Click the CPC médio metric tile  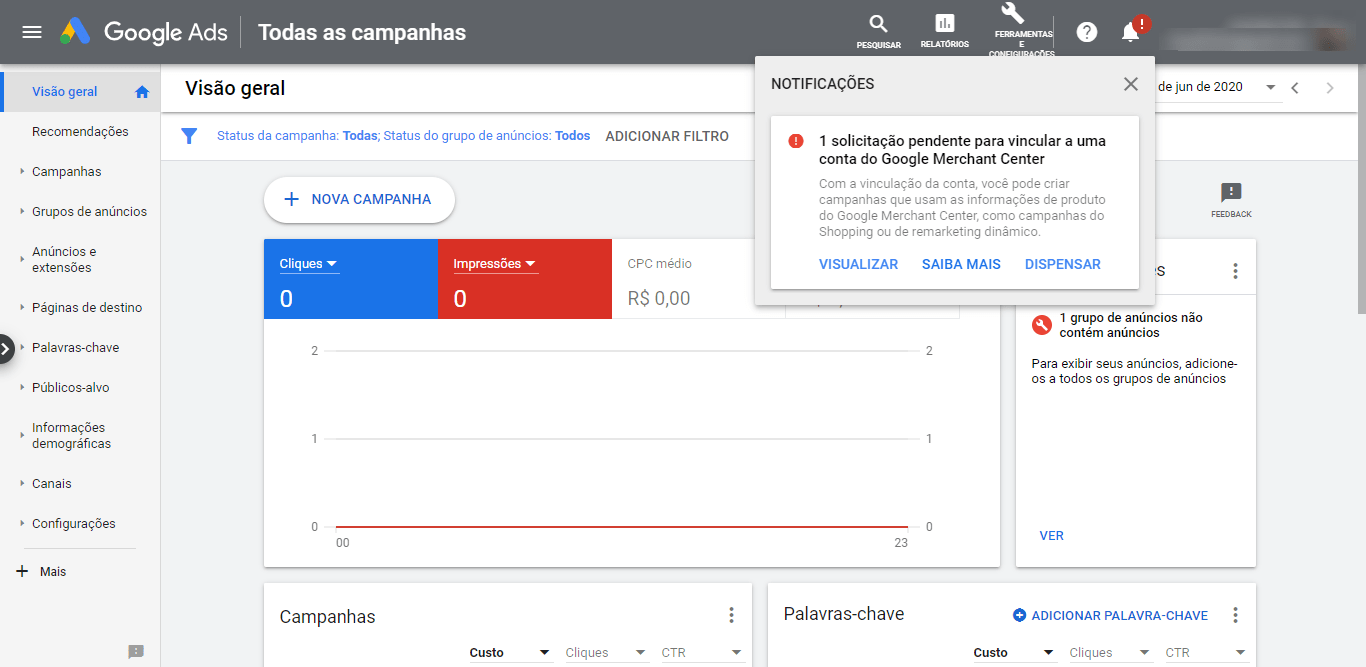pos(698,279)
